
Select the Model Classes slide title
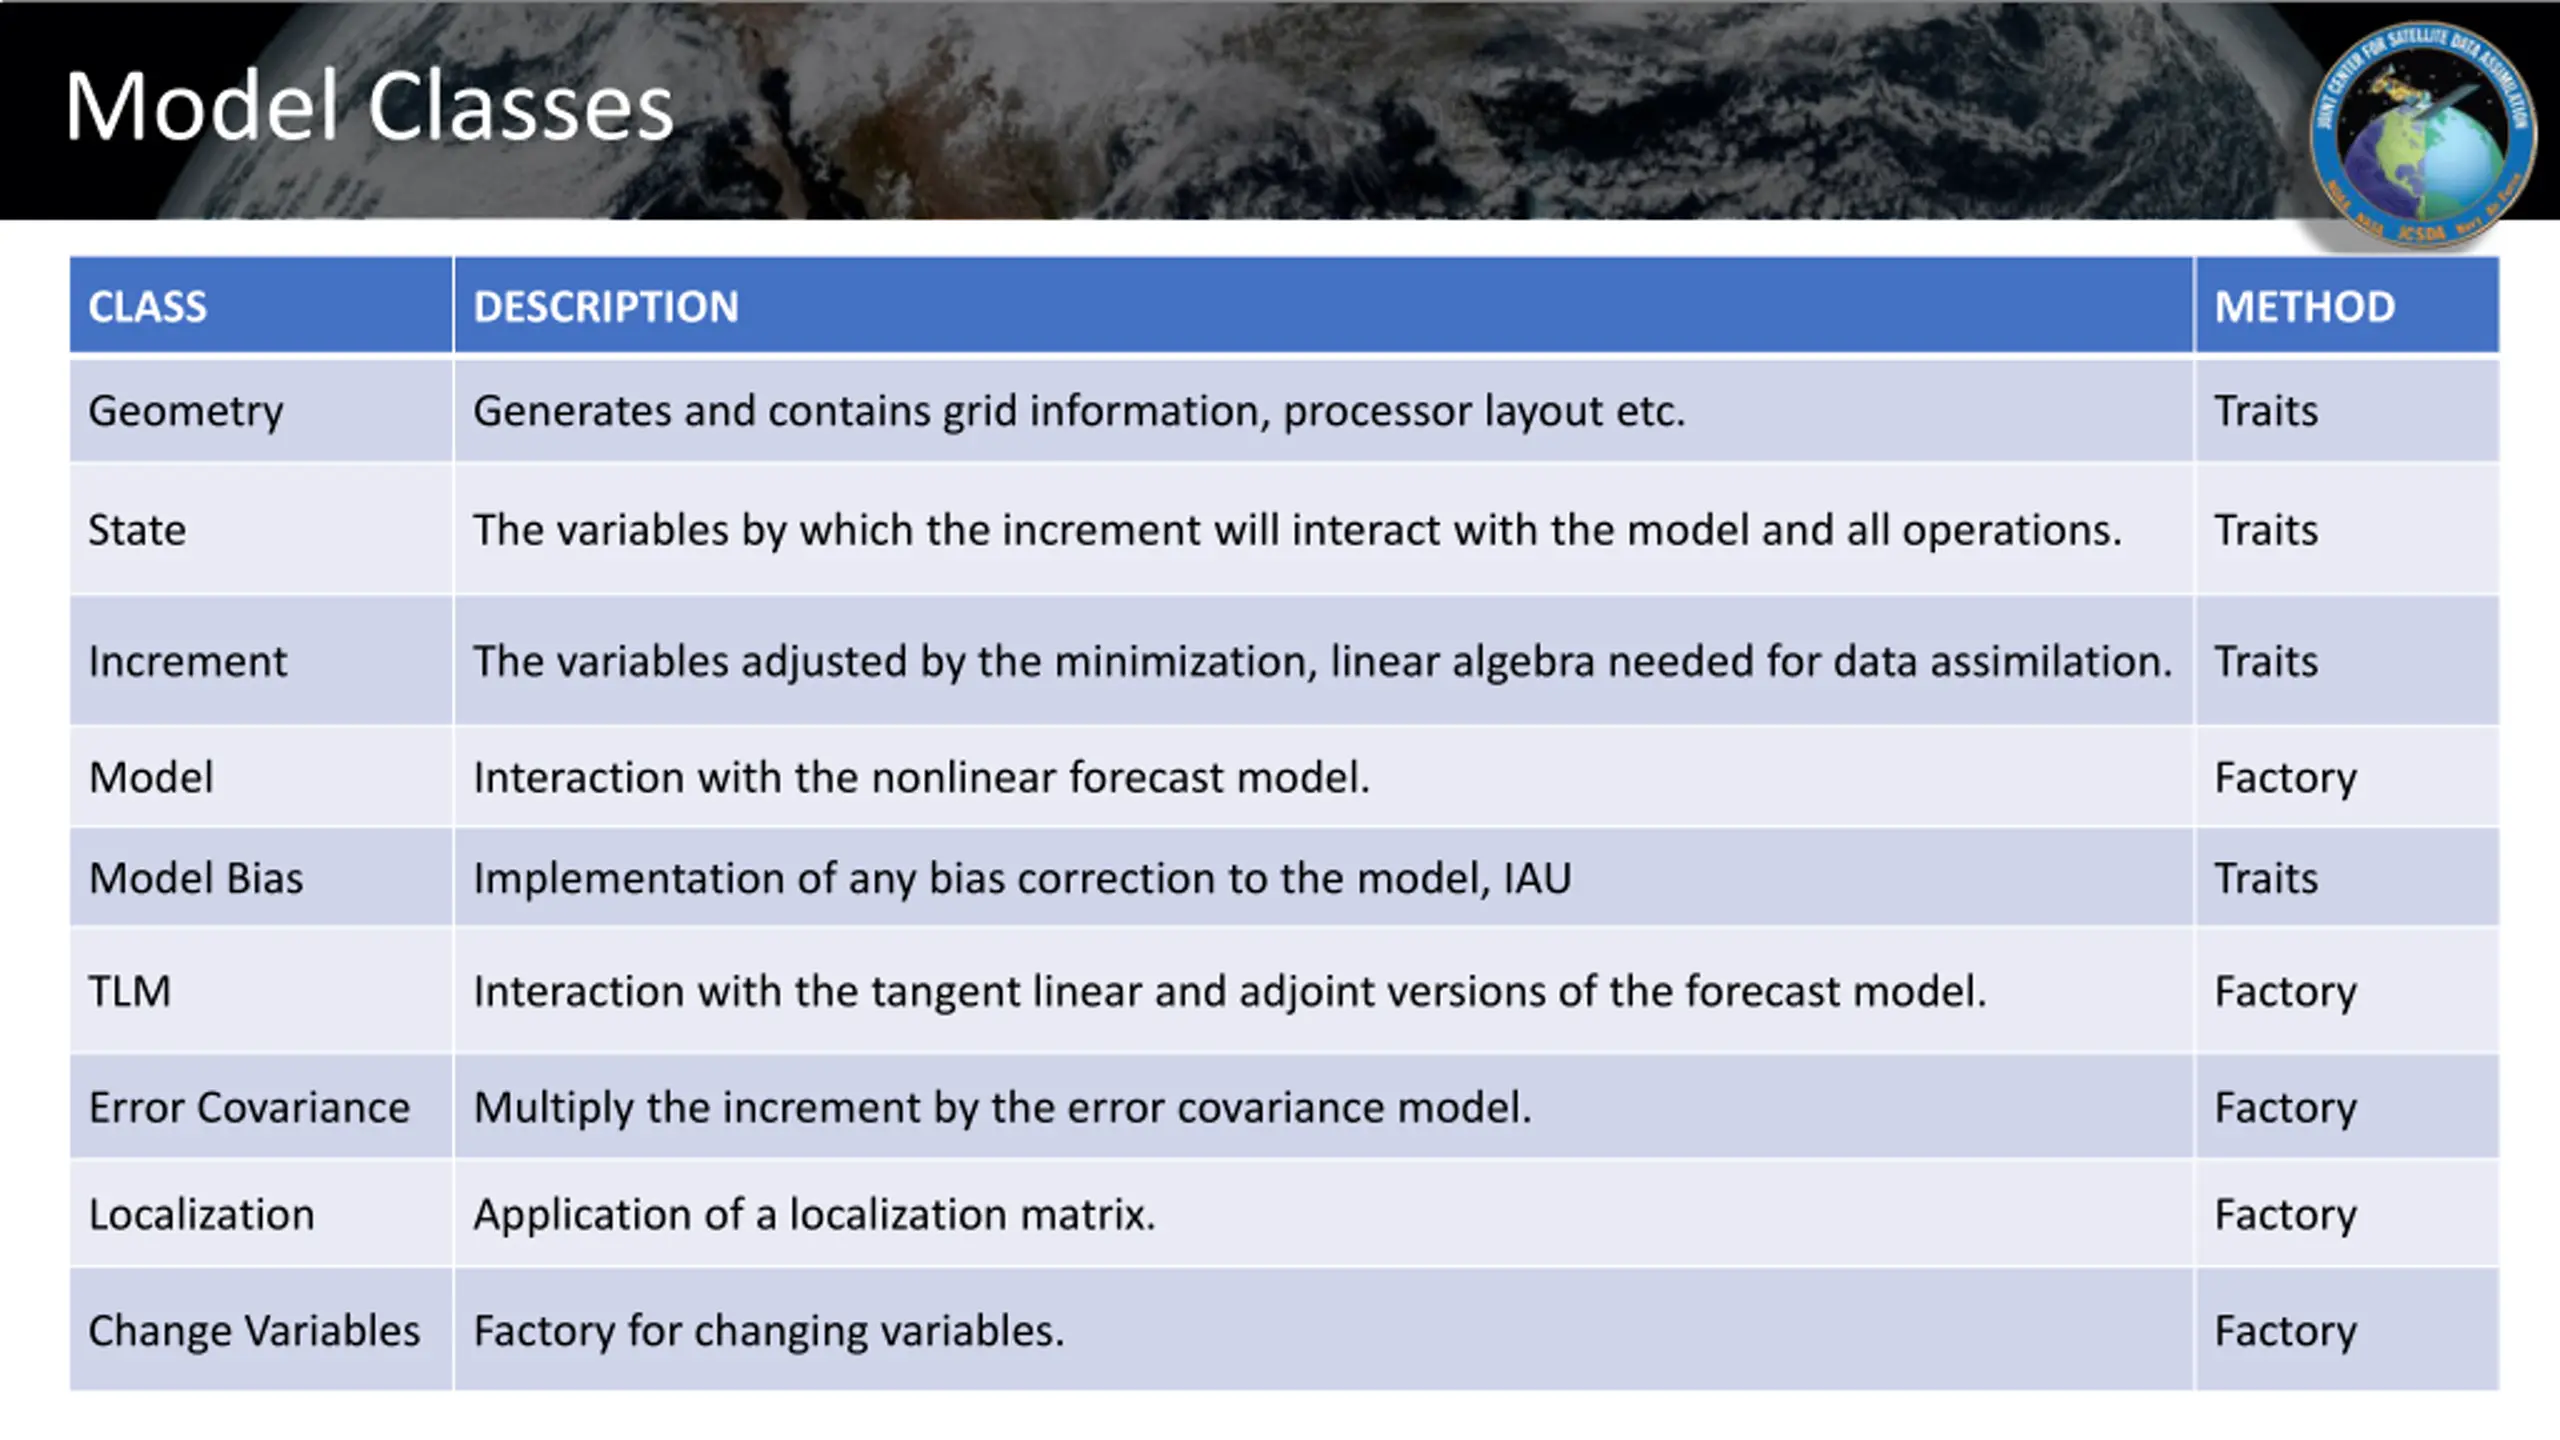pyautogui.click(x=369, y=106)
